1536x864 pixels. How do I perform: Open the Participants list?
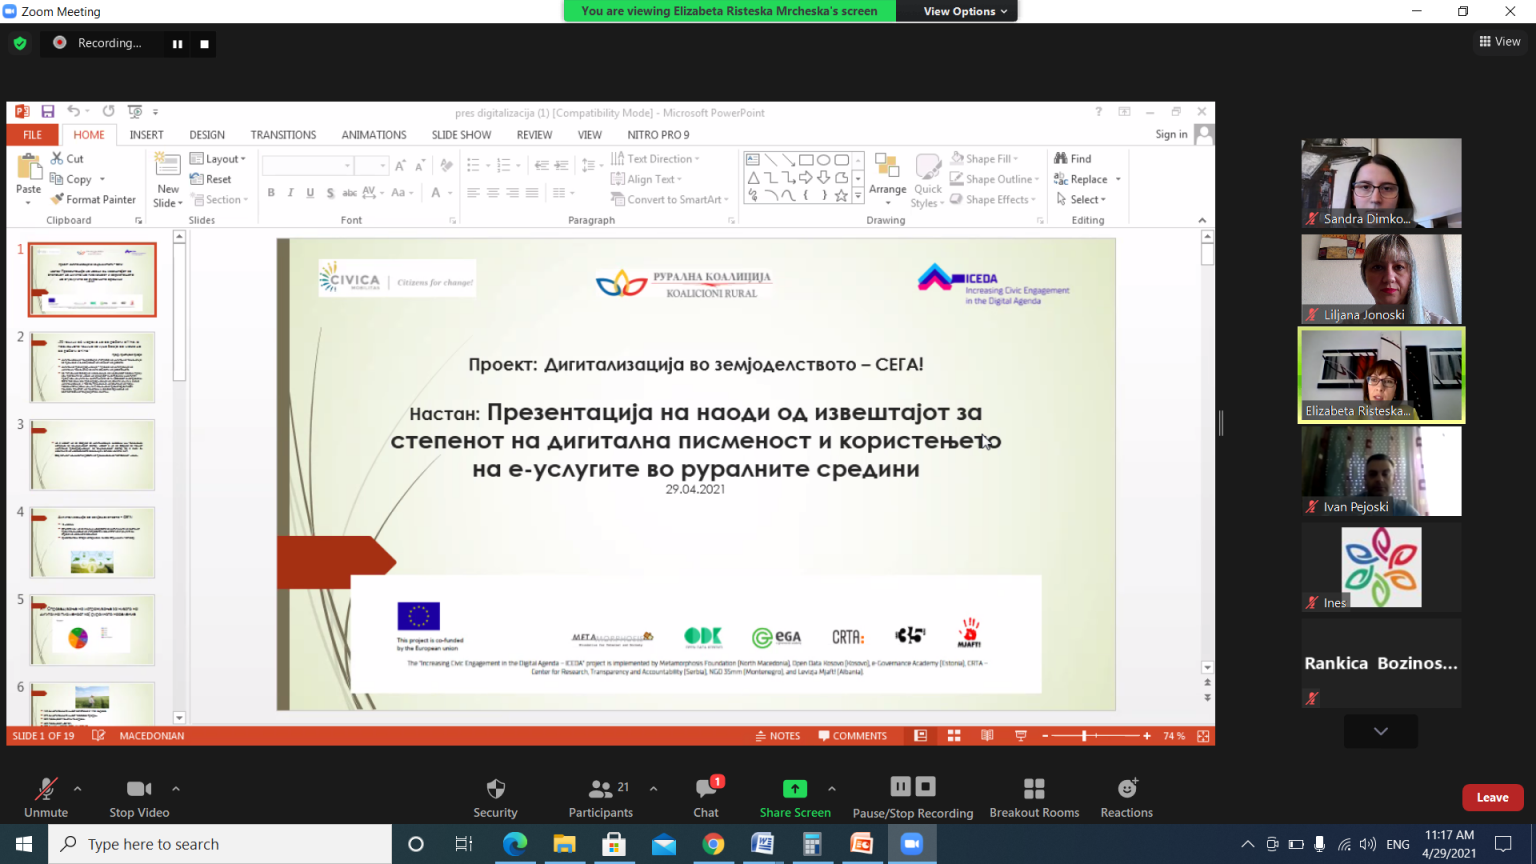coord(600,789)
